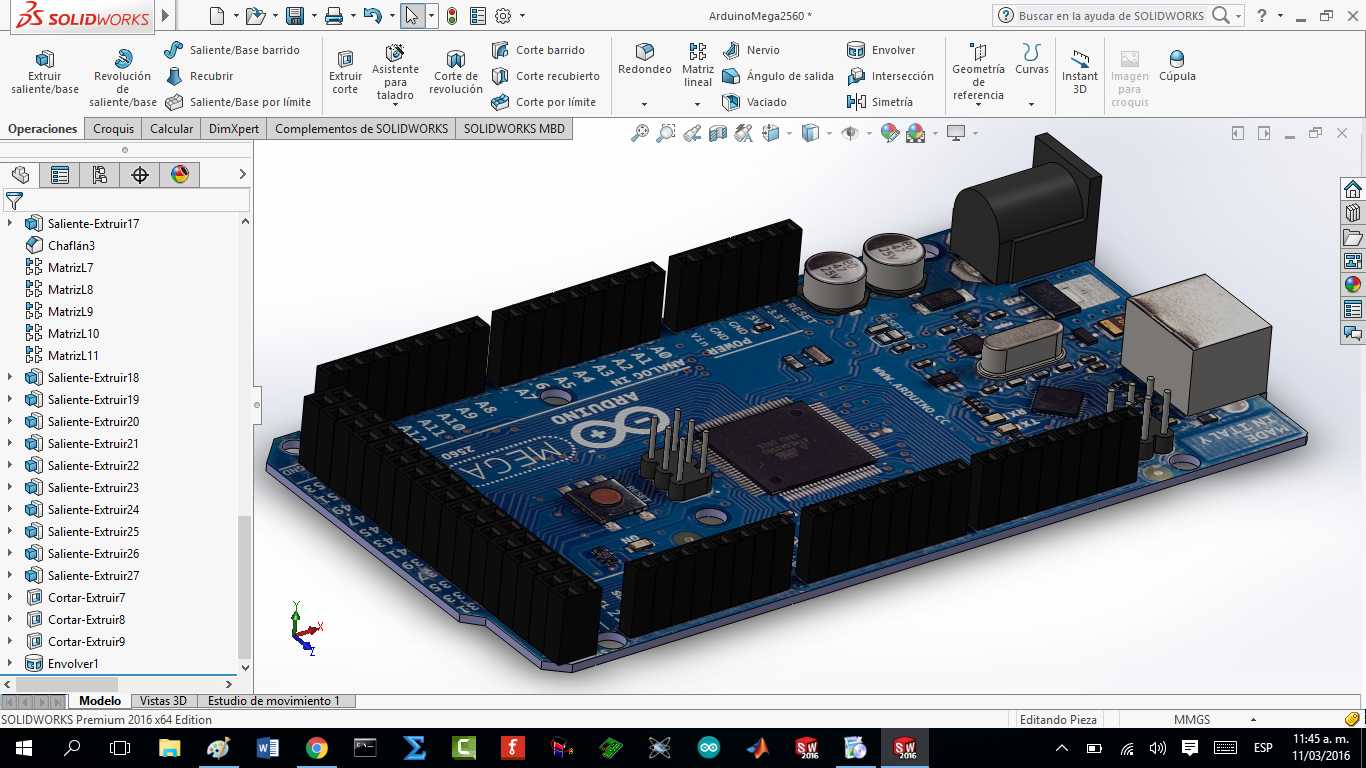Zoom to fit view icon
1366x768 pixels.
(x=640, y=133)
